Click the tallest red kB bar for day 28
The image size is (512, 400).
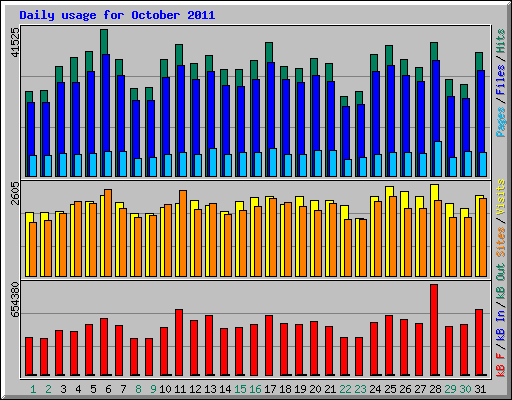pyautogui.click(x=434, y=330)
